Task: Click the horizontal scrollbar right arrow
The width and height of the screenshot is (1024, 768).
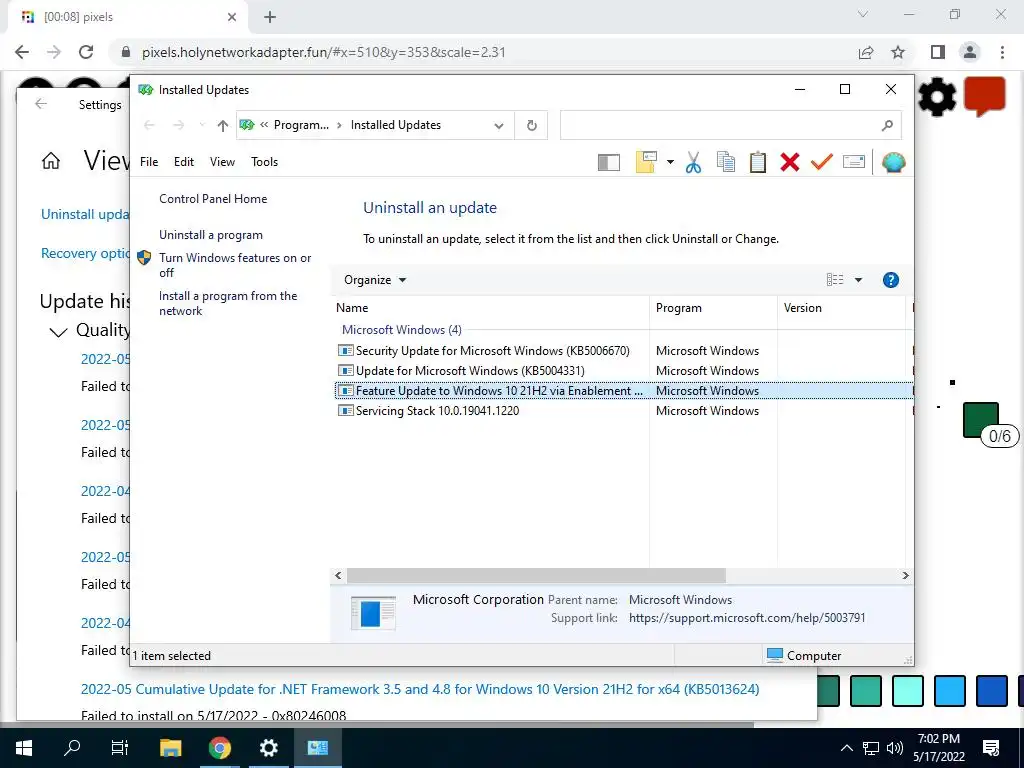Action: coord(905,575)
